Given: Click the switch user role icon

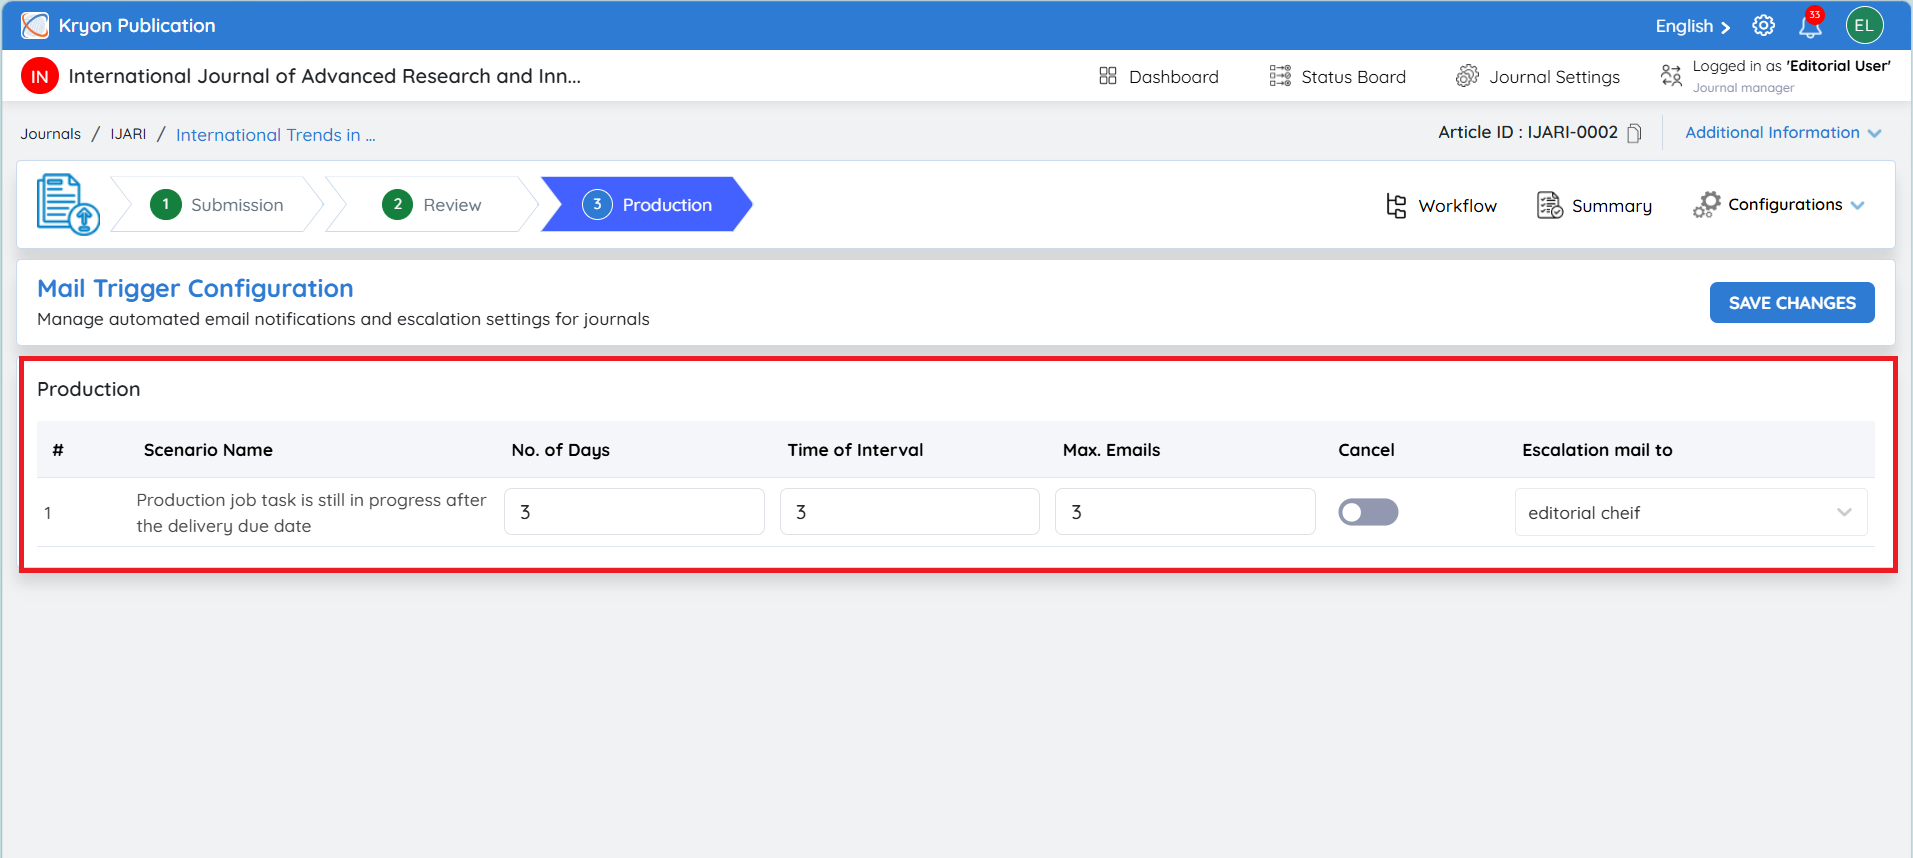Looking at the screenshot, I should 1671,75.
